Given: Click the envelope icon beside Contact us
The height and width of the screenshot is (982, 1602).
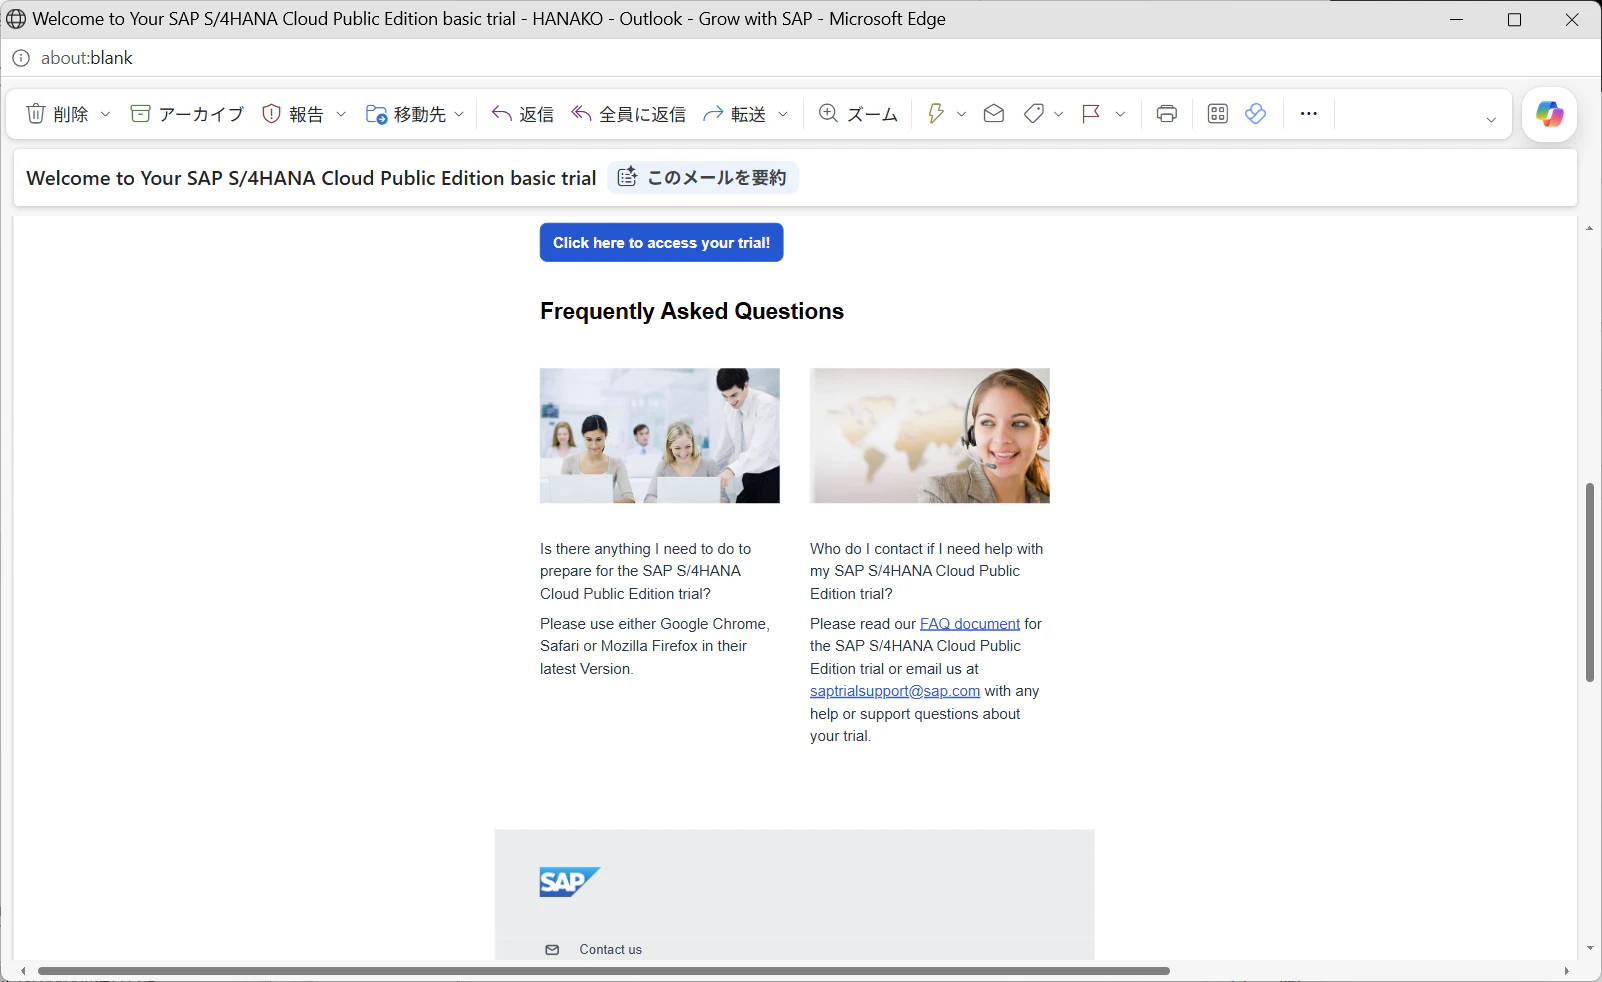Looking at the screenshot, I should point(552,950).
